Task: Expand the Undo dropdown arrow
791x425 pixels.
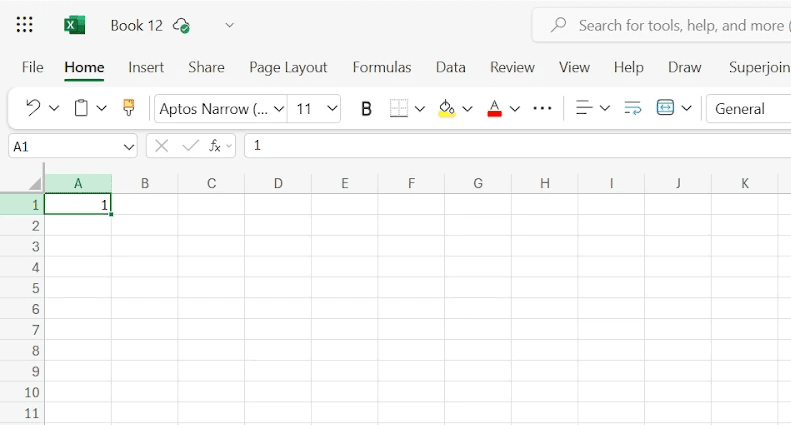Action: pyautogui.click(x=53, y=108)
